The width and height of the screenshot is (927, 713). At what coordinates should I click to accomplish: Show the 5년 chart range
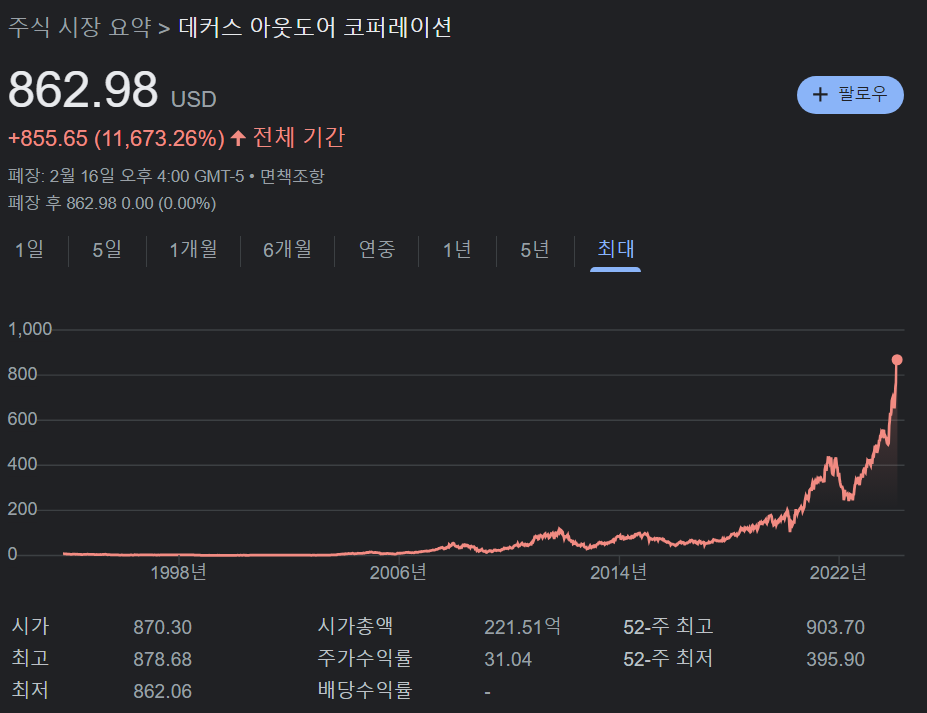[x=535, y=249]
